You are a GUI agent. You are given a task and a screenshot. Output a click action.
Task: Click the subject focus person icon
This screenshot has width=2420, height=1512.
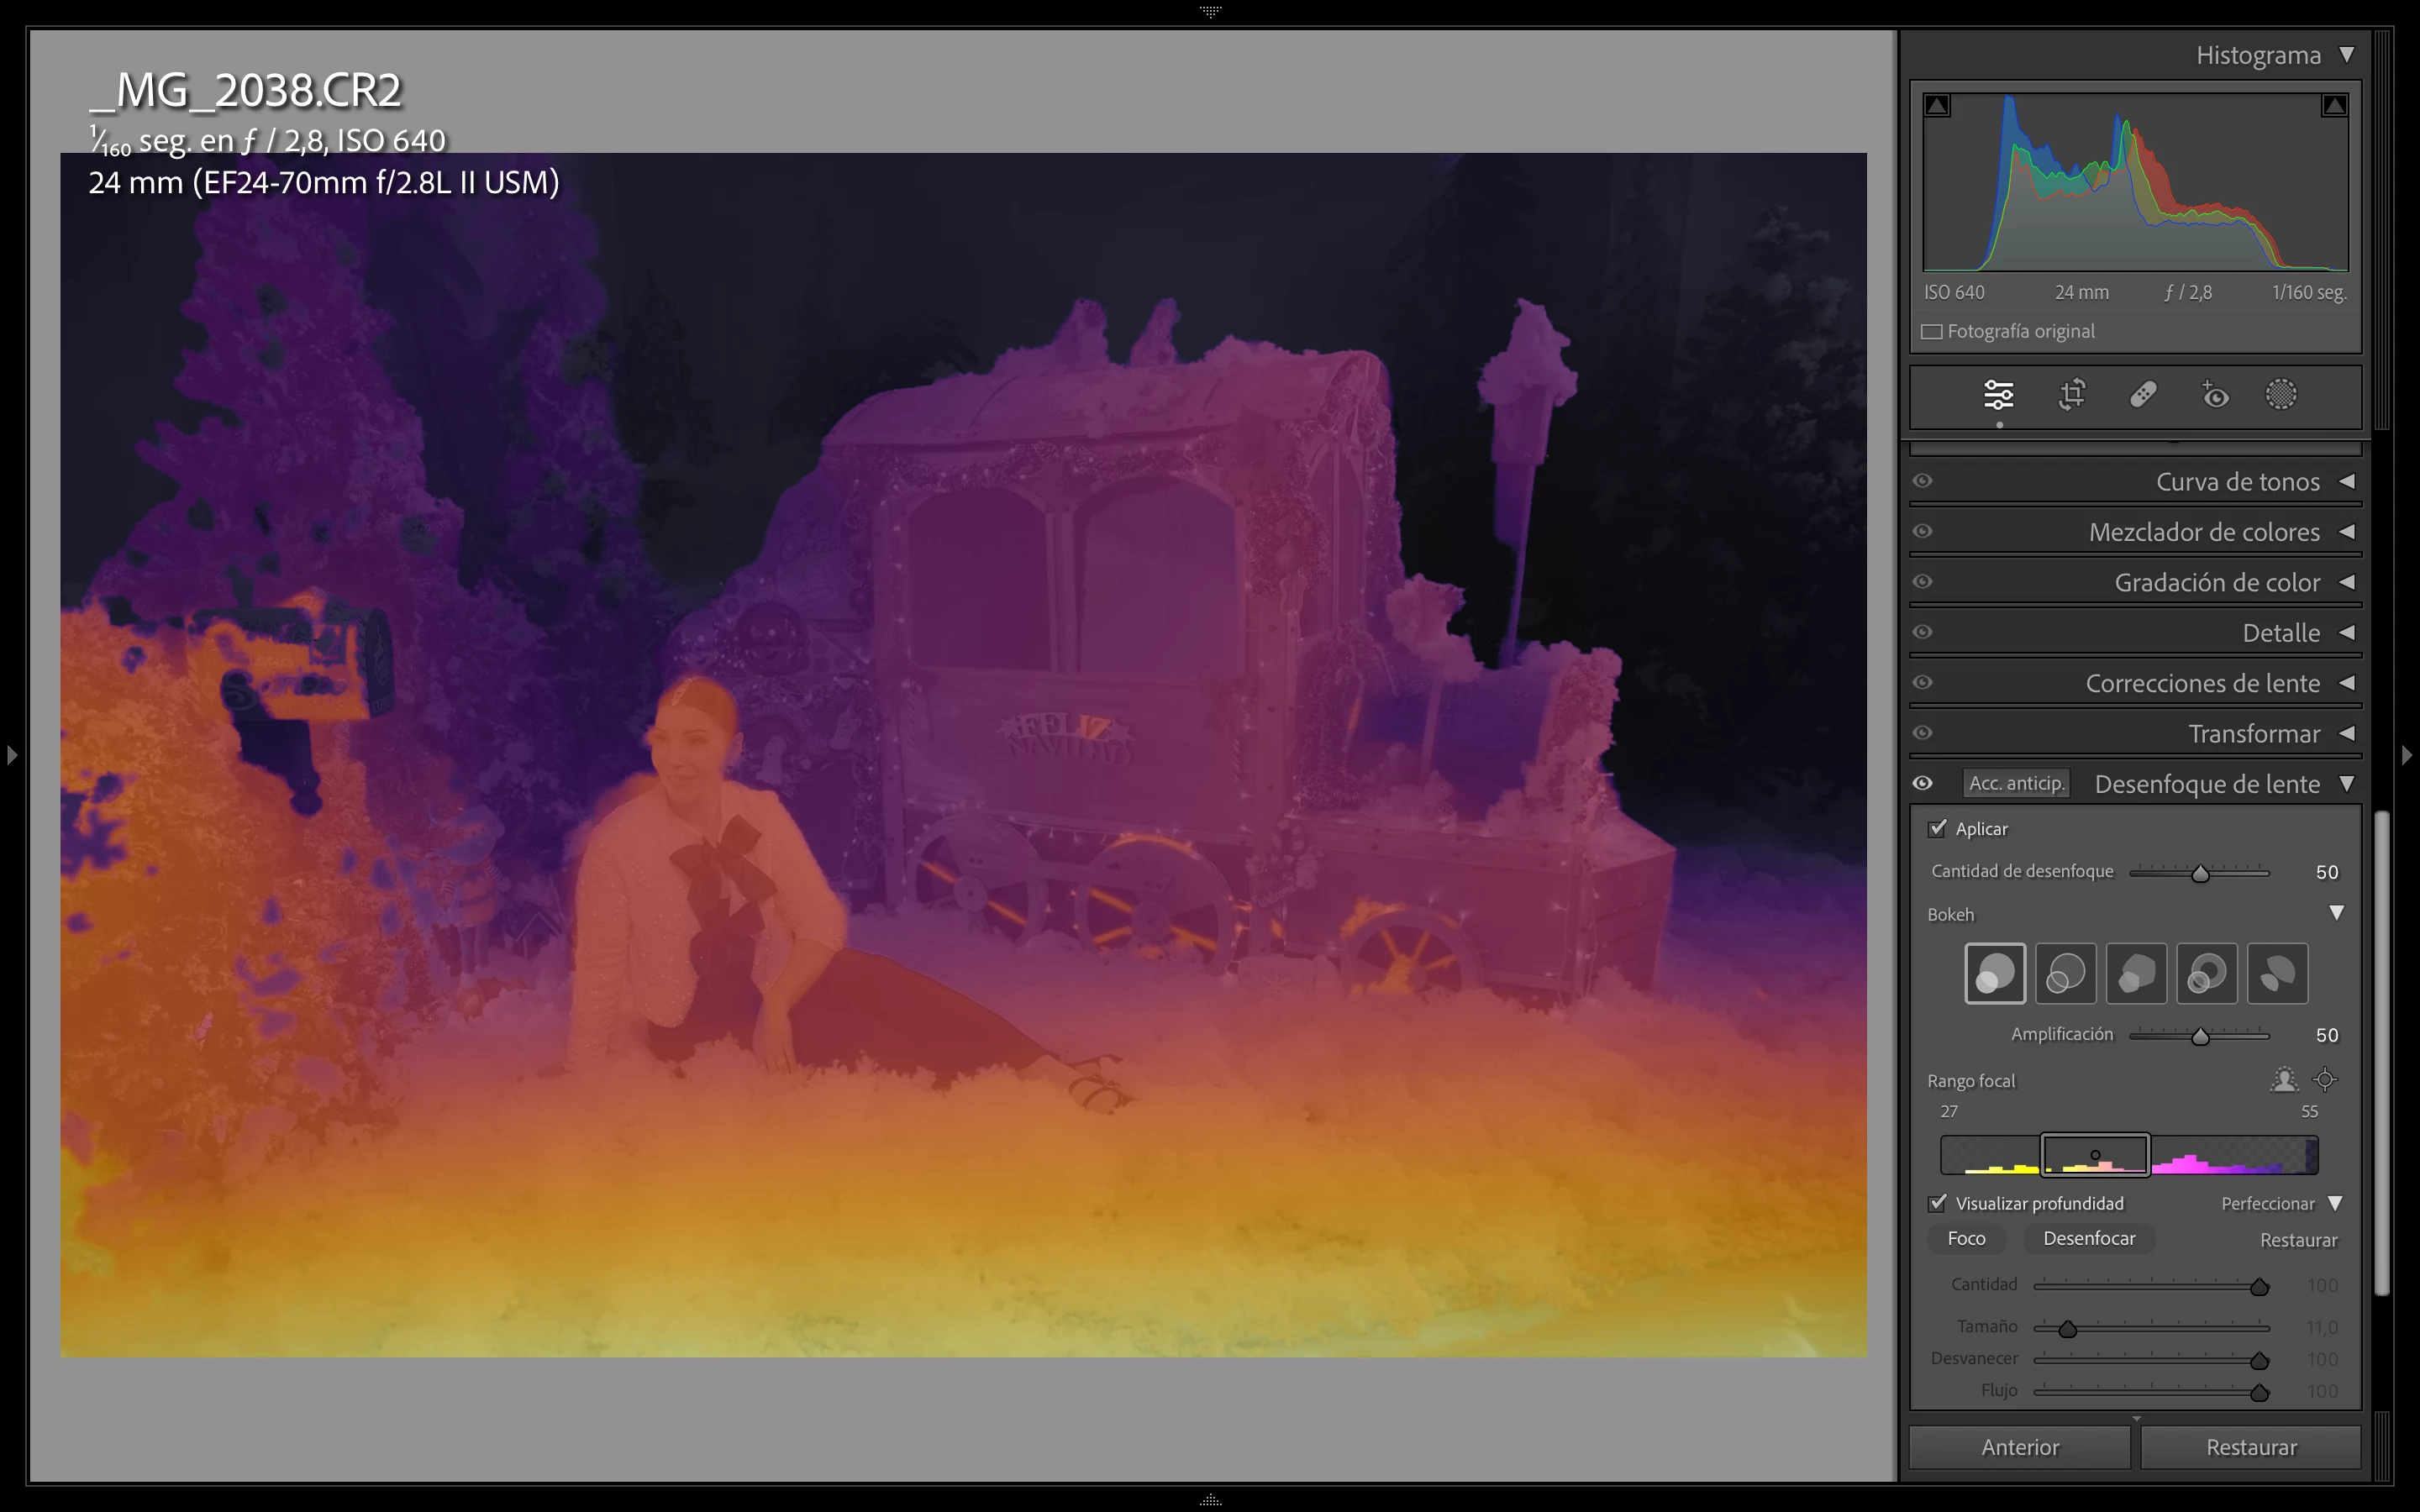(x=2283, y=1080)
